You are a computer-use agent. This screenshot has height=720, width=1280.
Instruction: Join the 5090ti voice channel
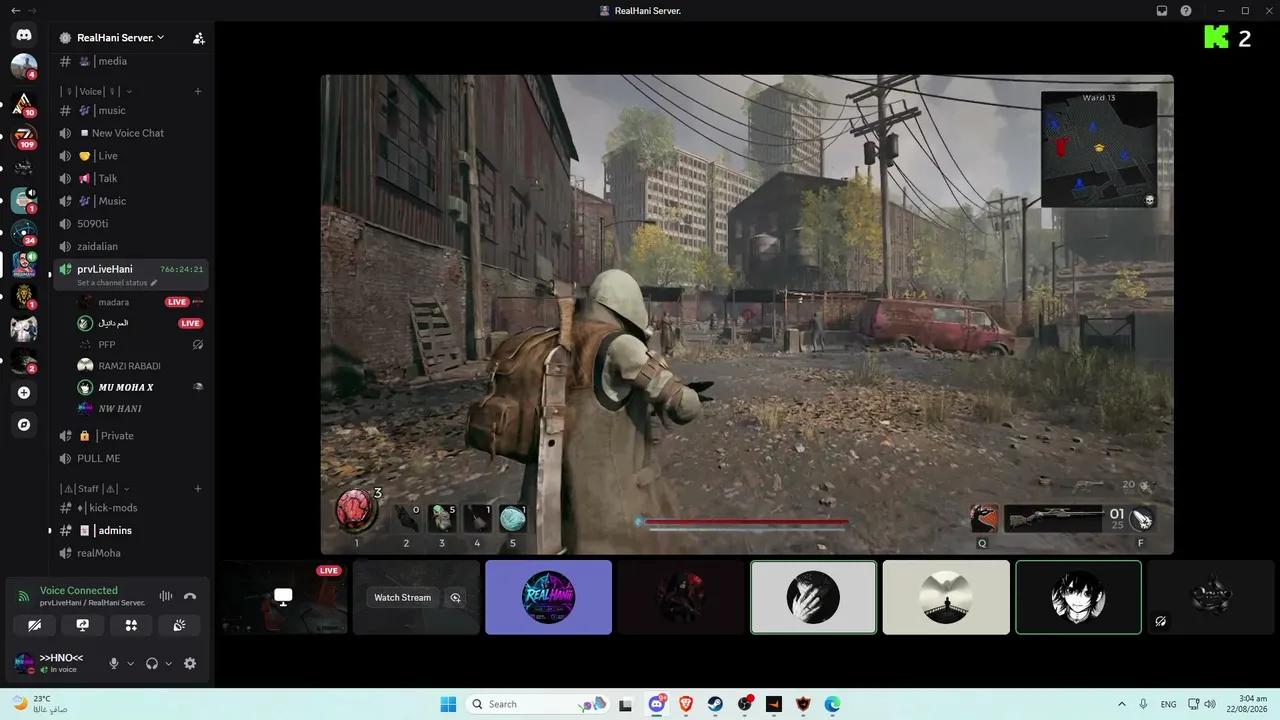(x=131, y=224)
